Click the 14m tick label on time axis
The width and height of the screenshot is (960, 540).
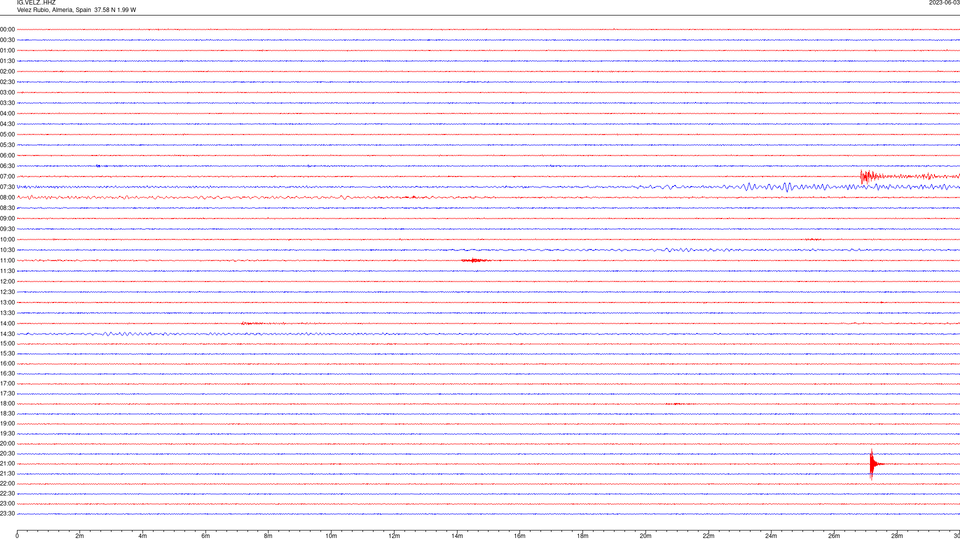[x=457, y=536]
